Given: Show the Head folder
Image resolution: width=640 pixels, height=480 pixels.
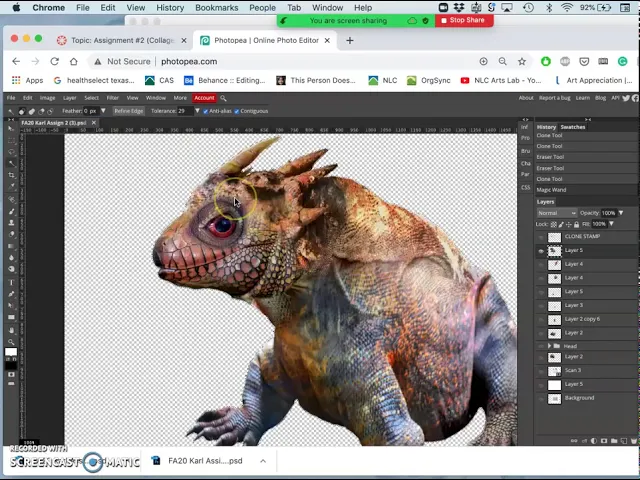Looking at the screenshot, I should pyautogui.click(x=541, y=346).
